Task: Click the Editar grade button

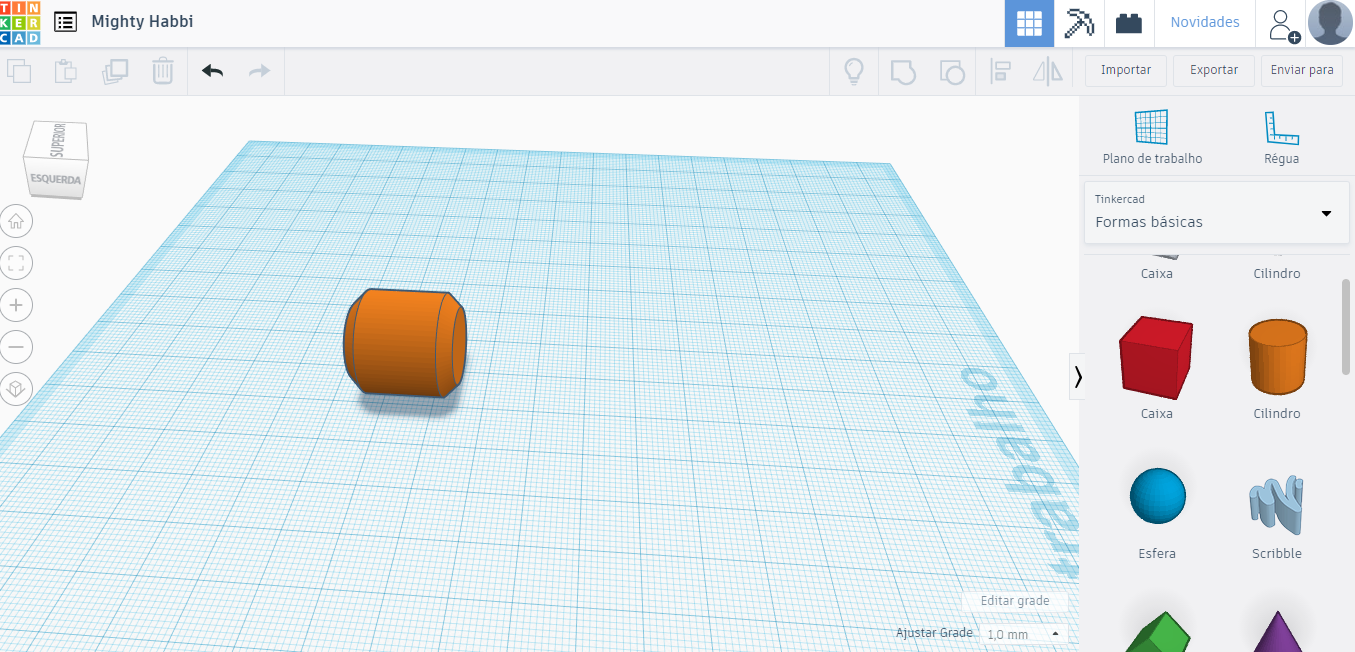Action: [x=1015, y=601]
